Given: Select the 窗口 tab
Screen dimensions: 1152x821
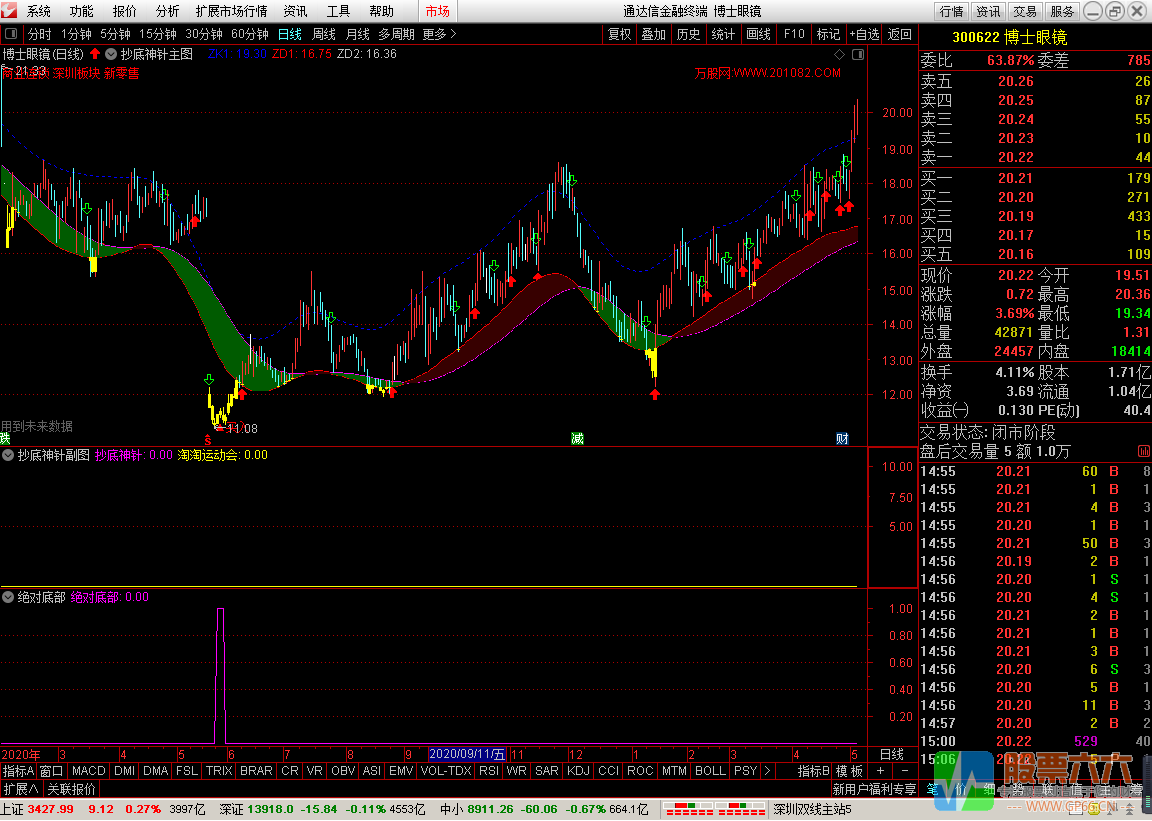Looking at the screenshot, I should tap(51, 771).
